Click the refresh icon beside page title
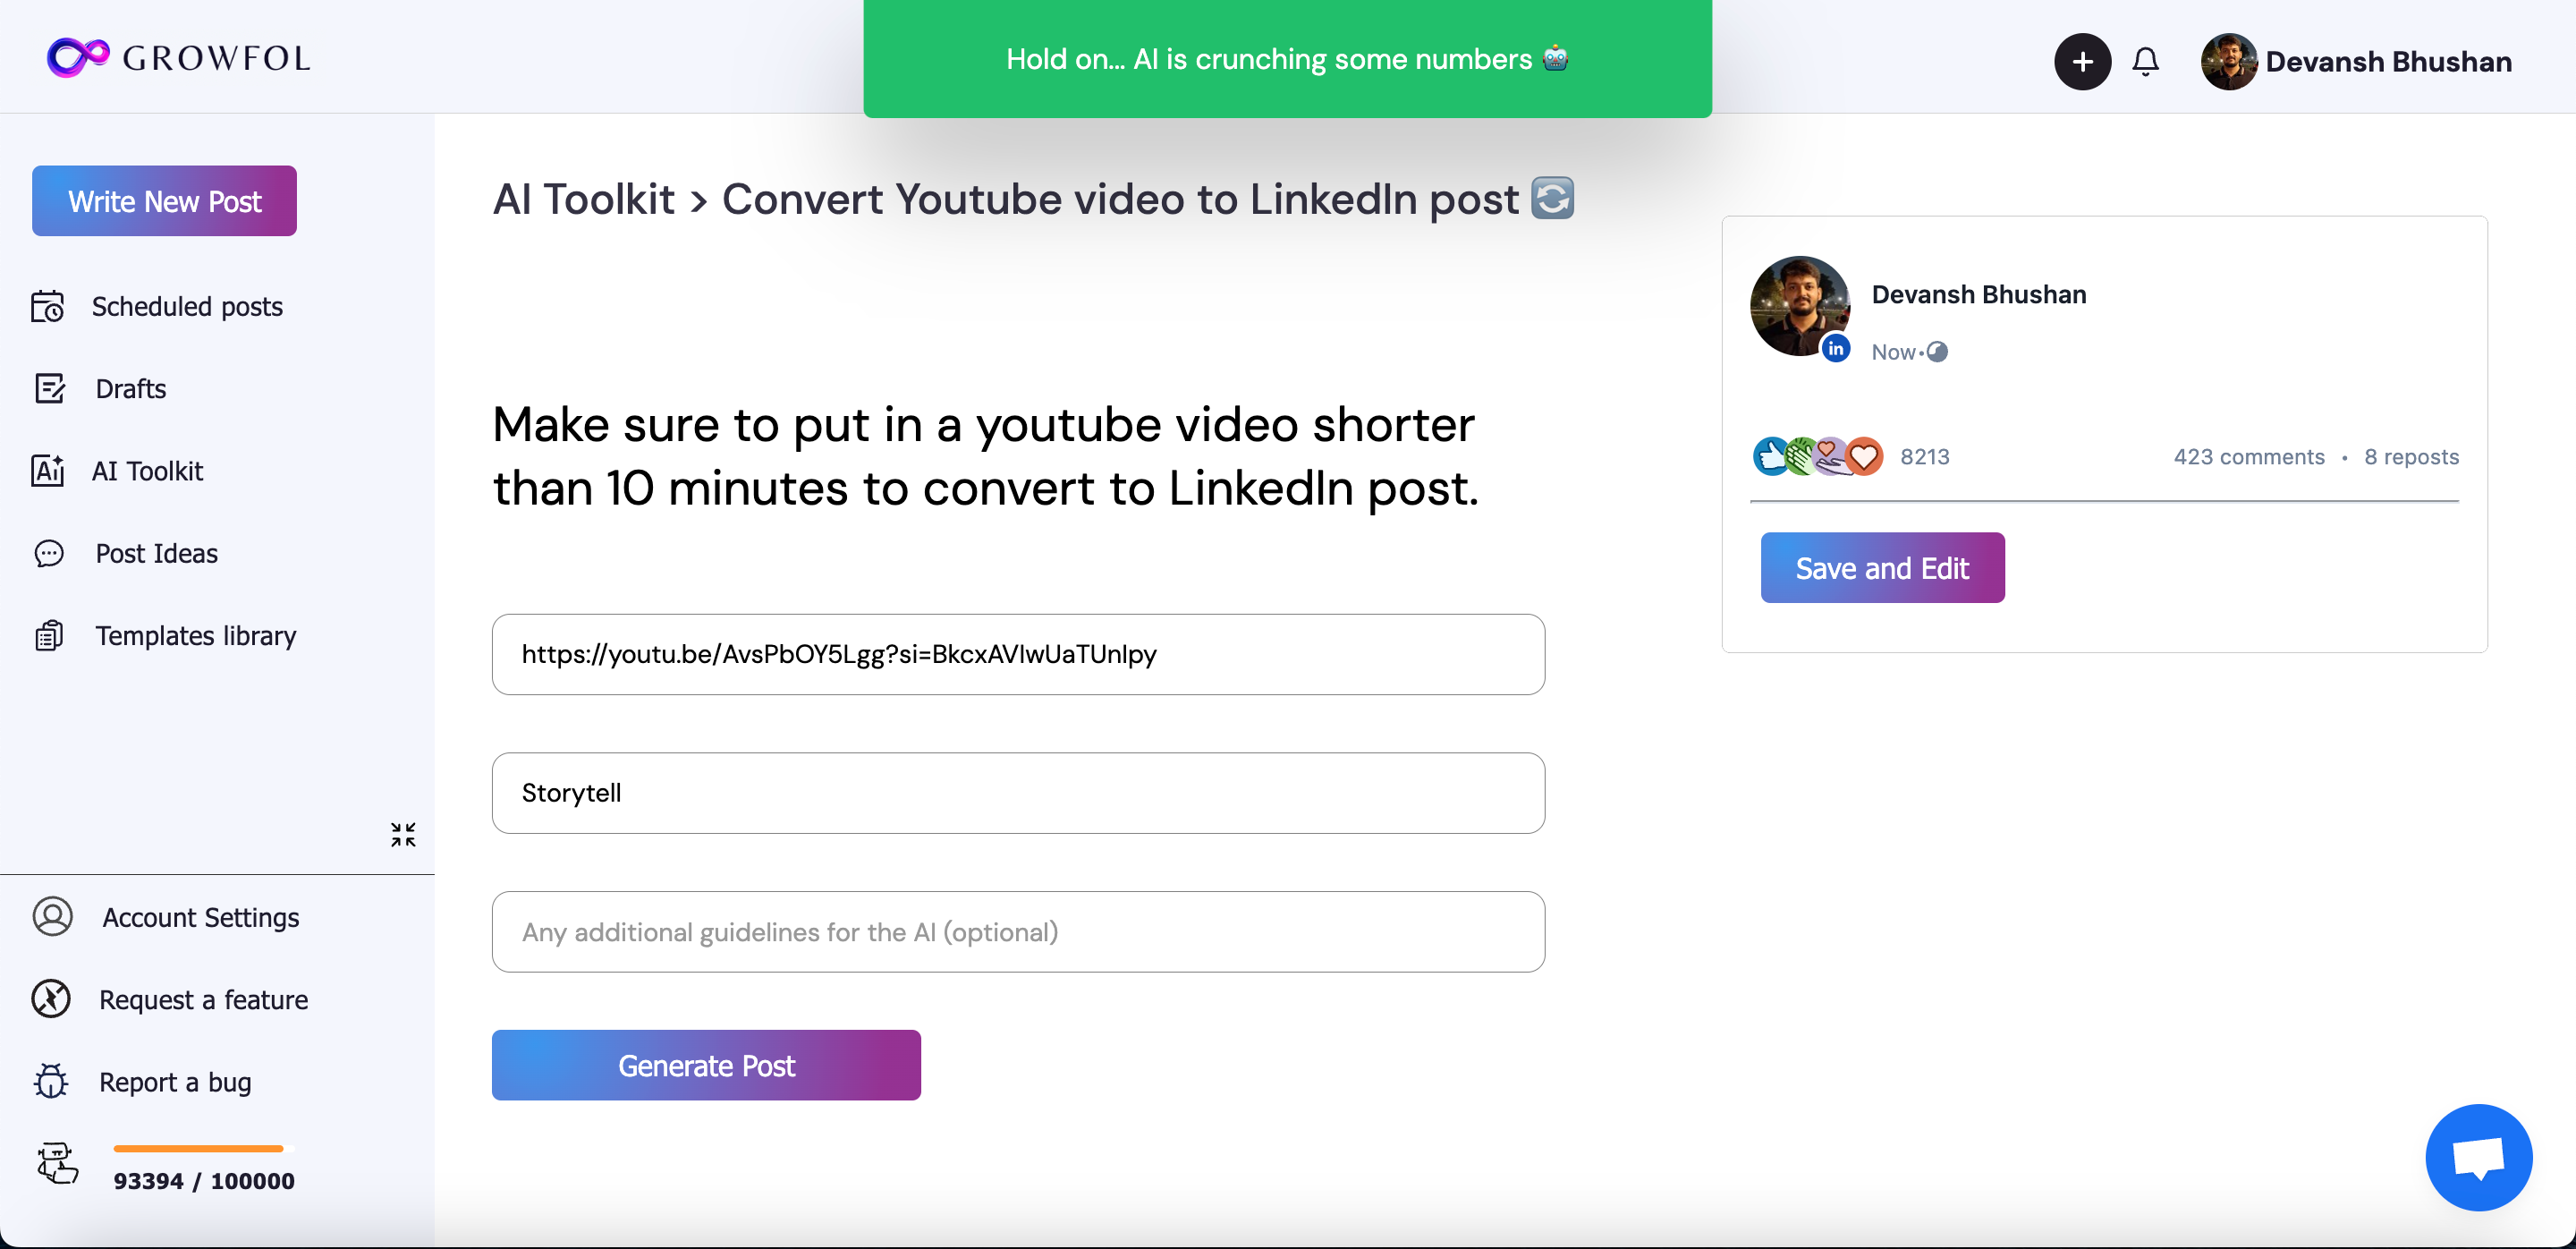This screenshot has width=2576, height=1249. pyautogui.click(x=1552, y=198)
